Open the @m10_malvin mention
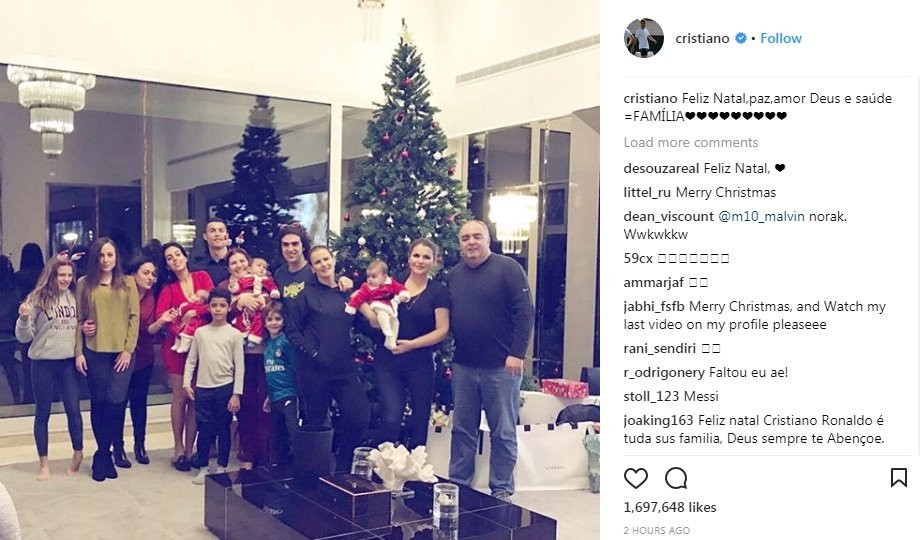Image resolution: width=920 pixels, height=540 pixels. tap(762, 217)
